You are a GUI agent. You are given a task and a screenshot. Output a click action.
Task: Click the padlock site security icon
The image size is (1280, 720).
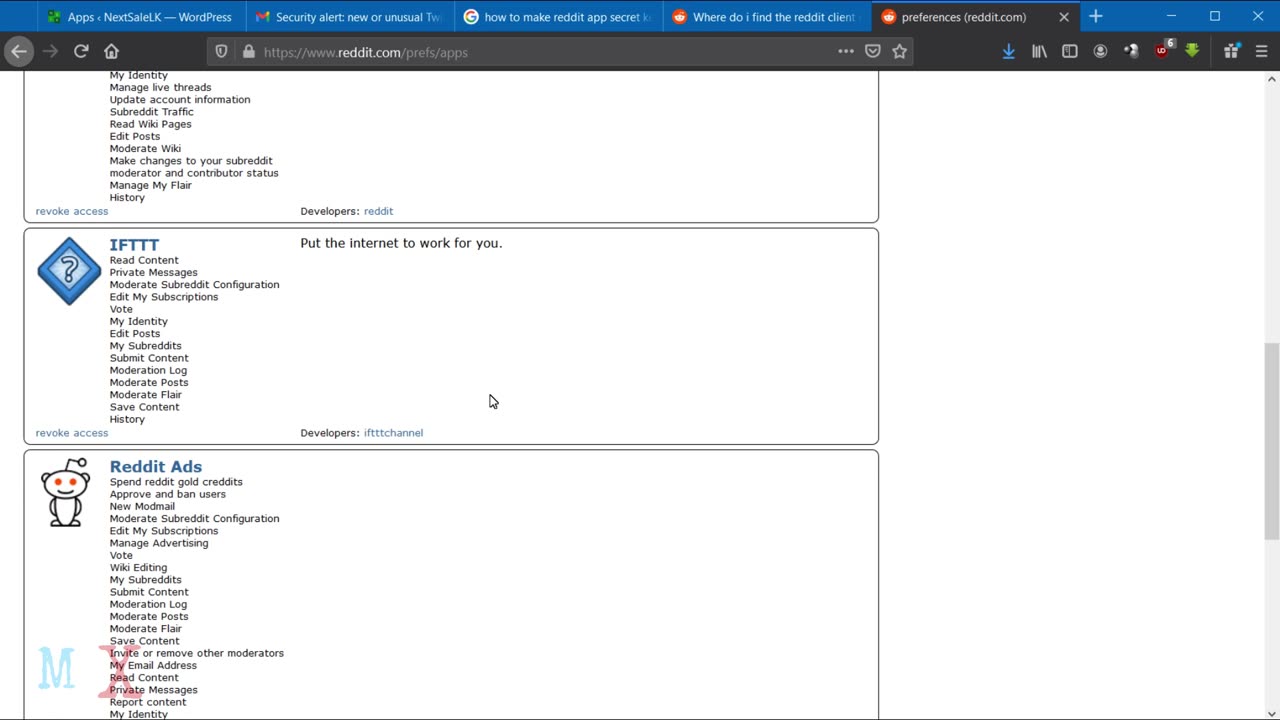point(248,52)
